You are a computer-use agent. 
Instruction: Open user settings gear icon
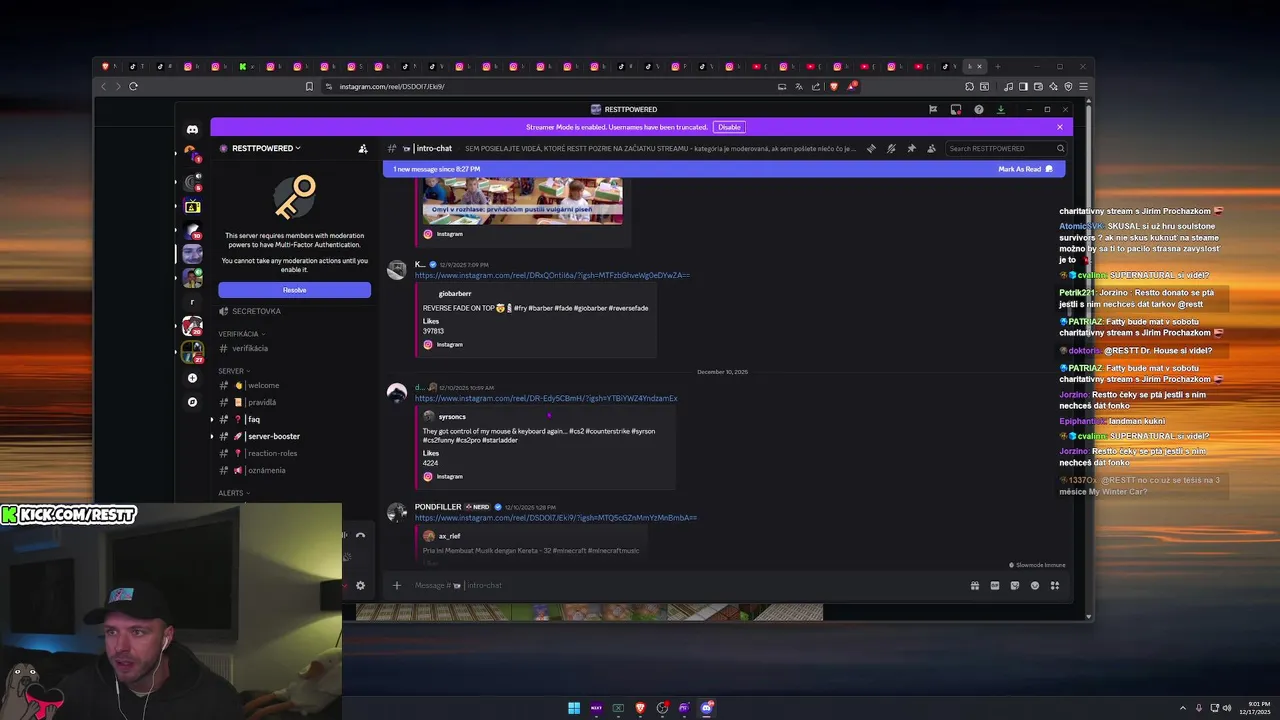(360, 585)
